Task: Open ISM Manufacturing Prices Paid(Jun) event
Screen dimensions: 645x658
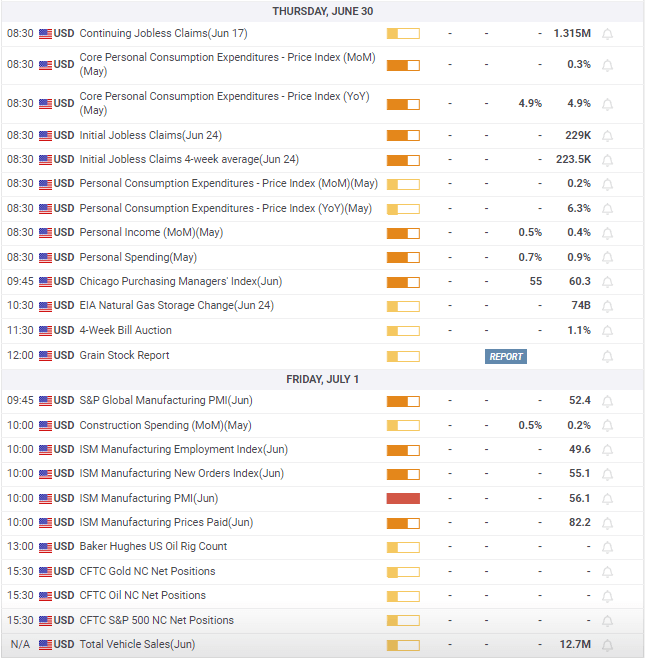Action: pos(166,522)
